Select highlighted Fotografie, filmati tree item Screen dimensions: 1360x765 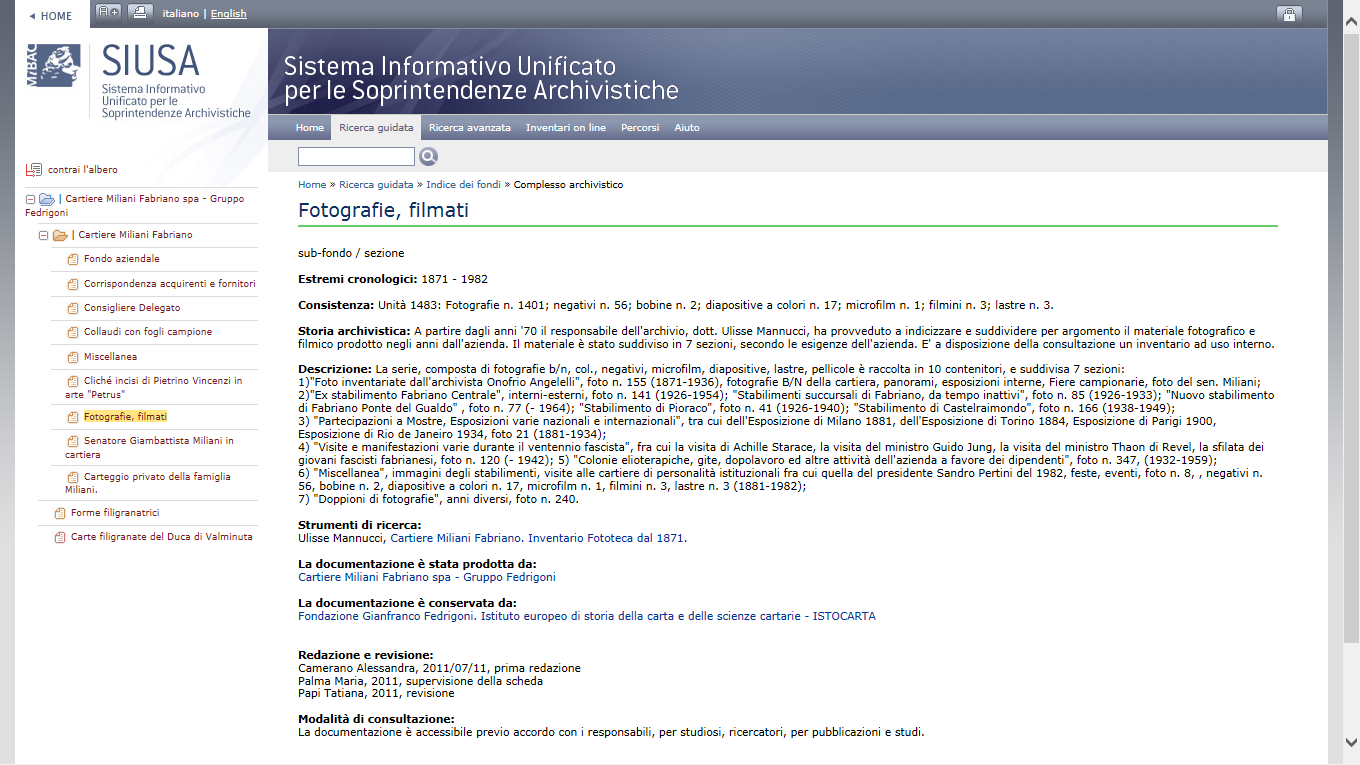click(x=125, y=416)
